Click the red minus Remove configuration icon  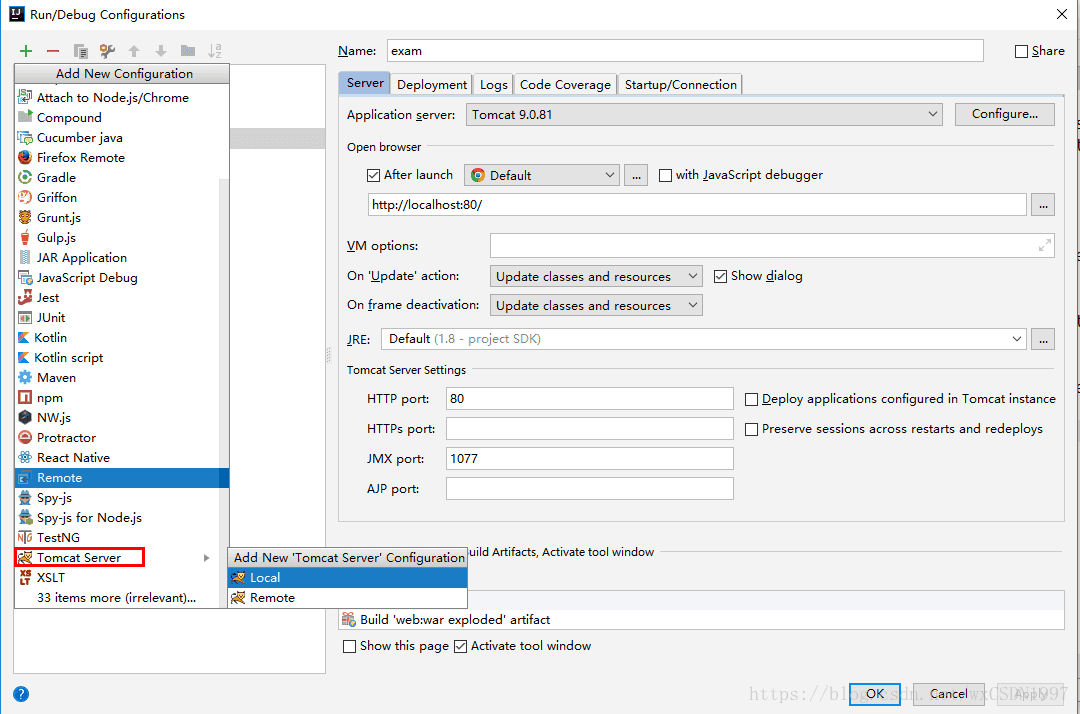[x=53, y=51]
